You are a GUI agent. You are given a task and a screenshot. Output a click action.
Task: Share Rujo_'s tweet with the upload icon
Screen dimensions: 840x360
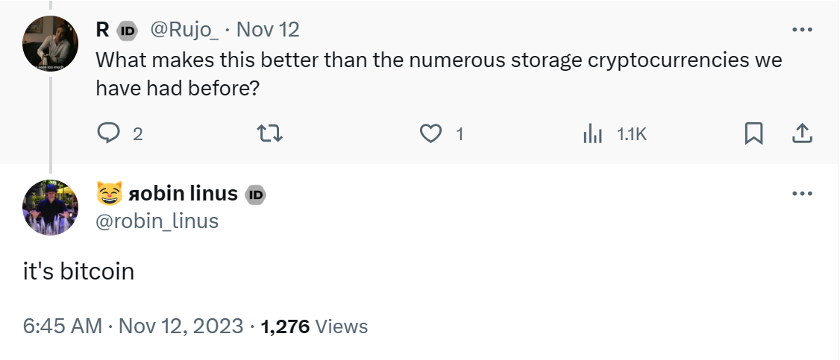[x=802, y=134]
